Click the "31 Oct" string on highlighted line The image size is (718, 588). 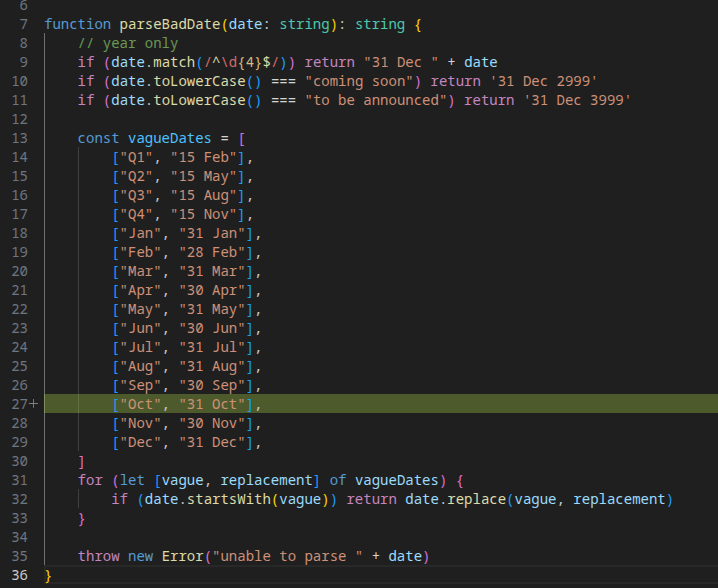212,404
